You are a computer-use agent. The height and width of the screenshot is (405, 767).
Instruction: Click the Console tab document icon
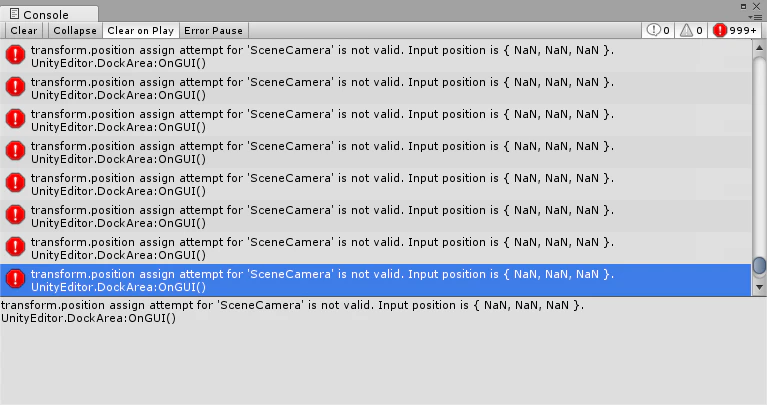coord(15,14)
